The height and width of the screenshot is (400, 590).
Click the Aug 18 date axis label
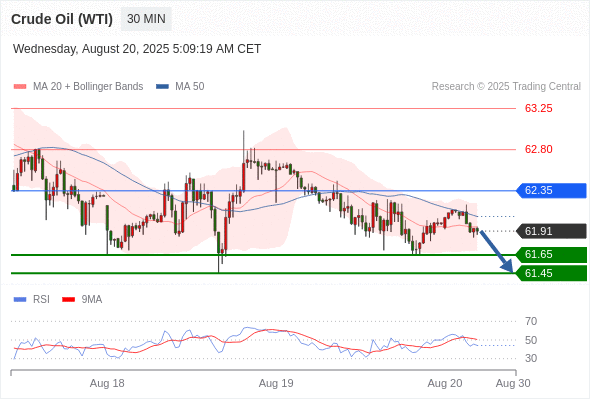[107, 383]
